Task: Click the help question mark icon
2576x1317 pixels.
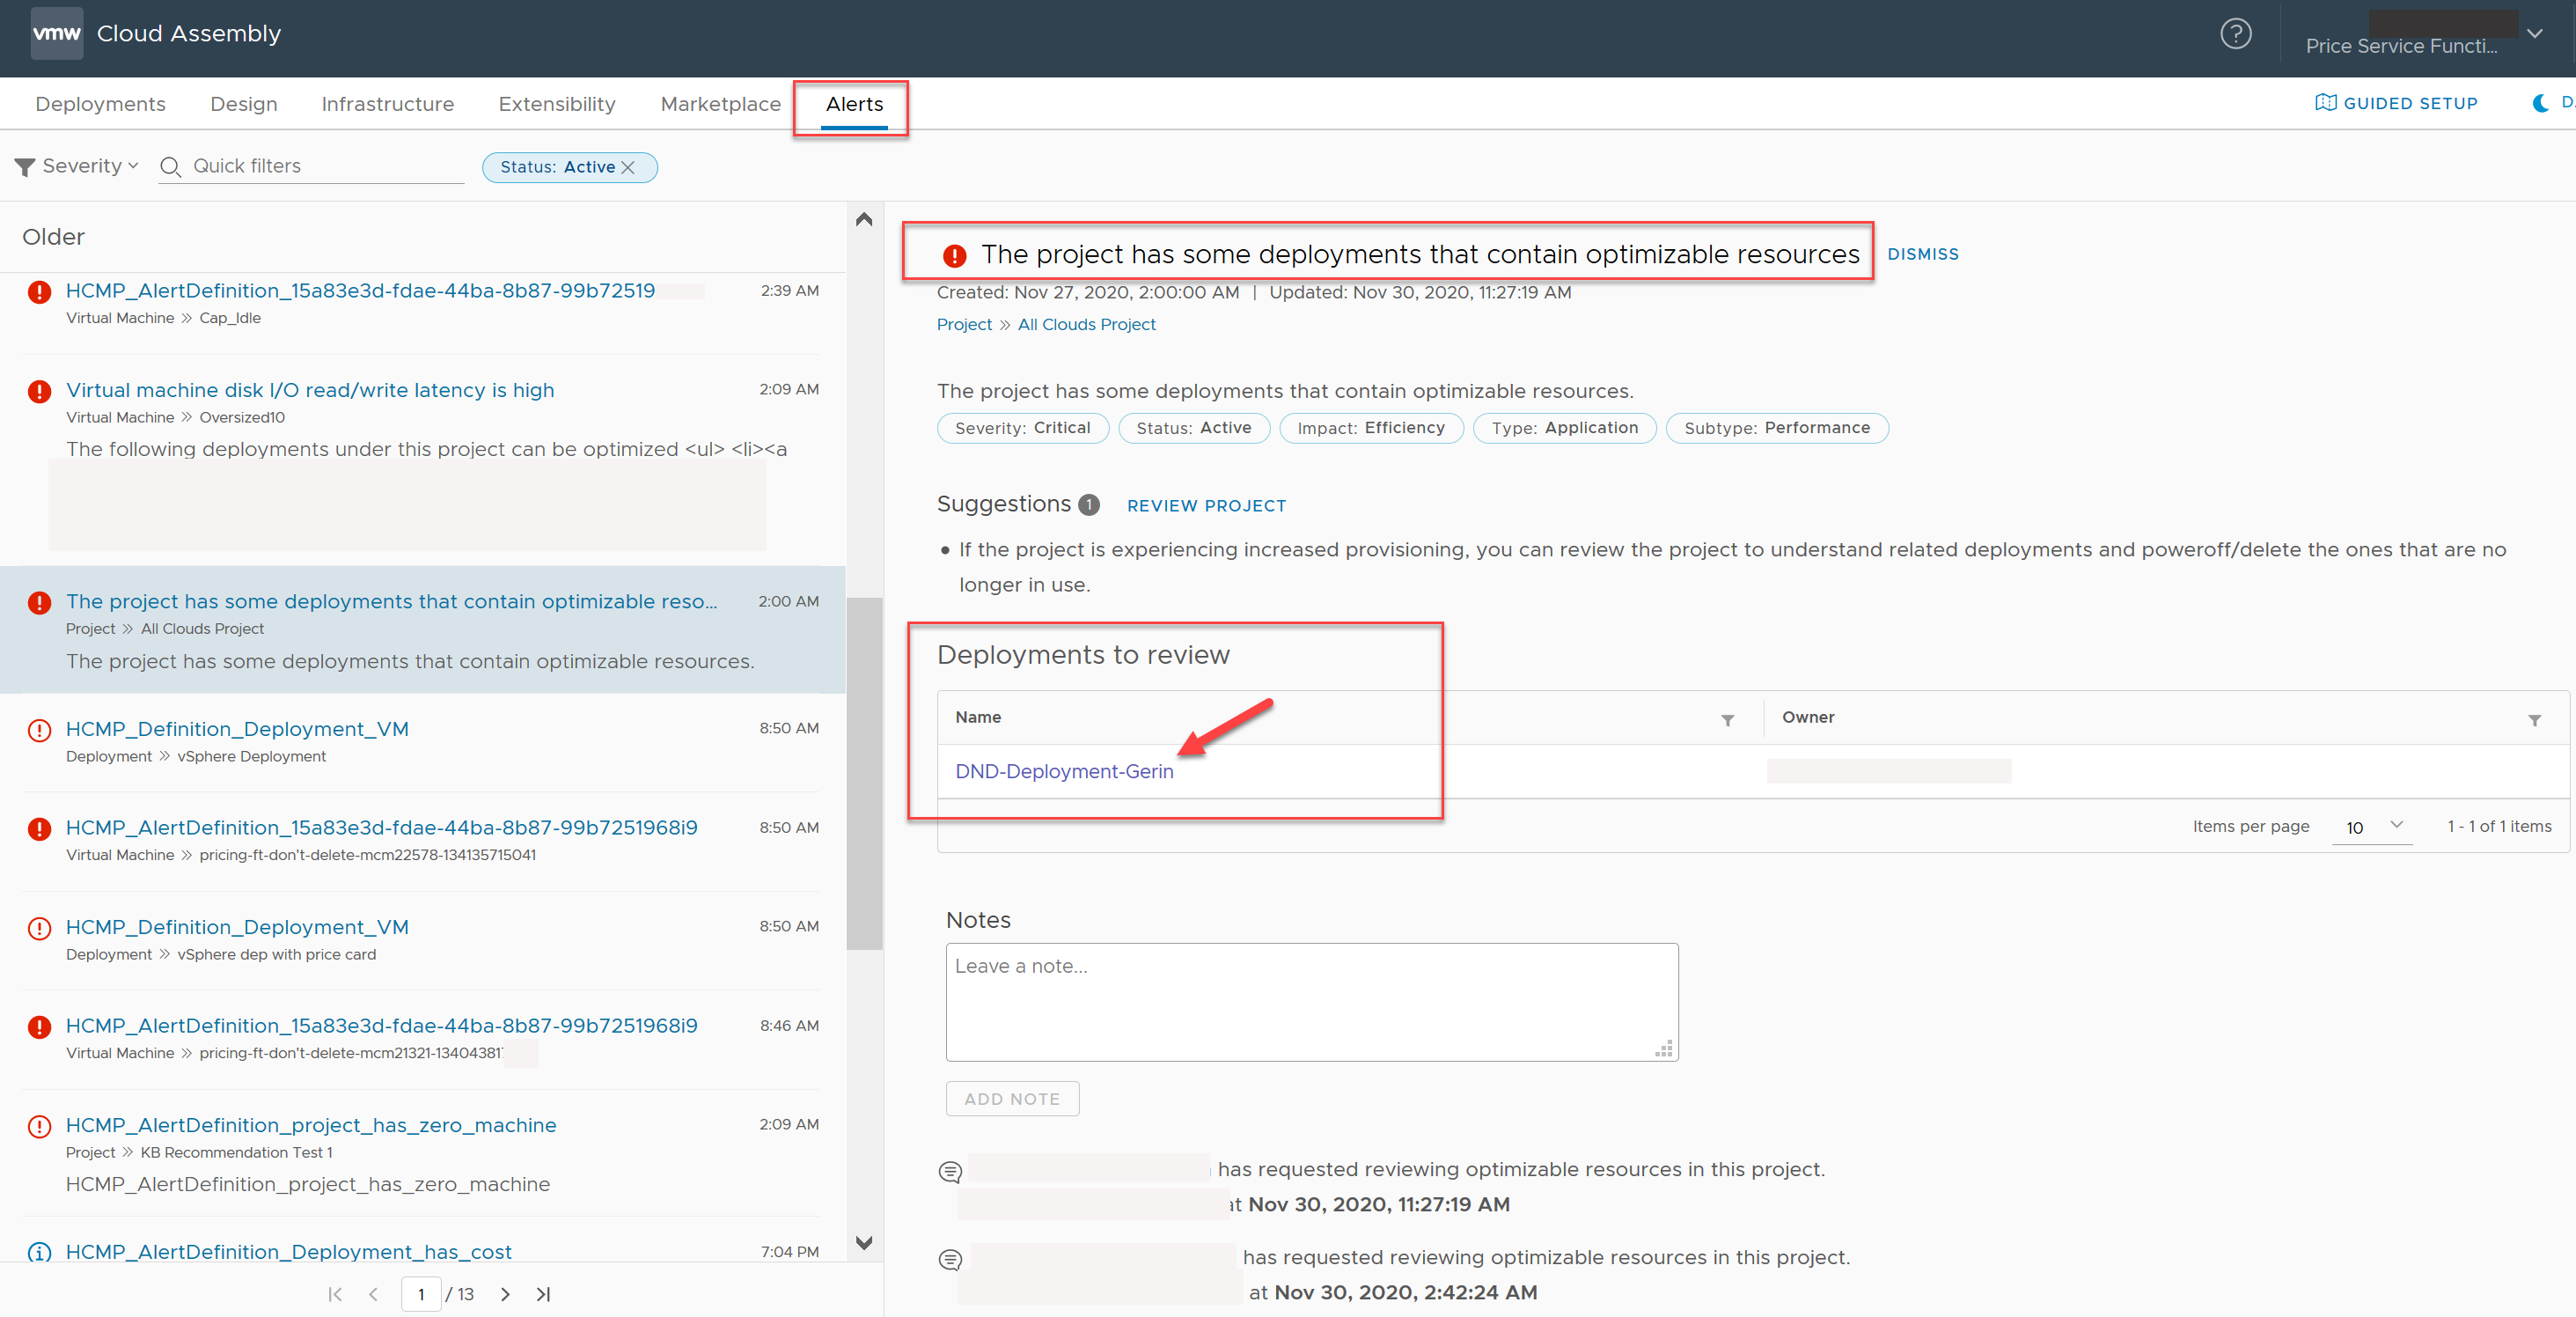Action: [x=2235, y=35]
